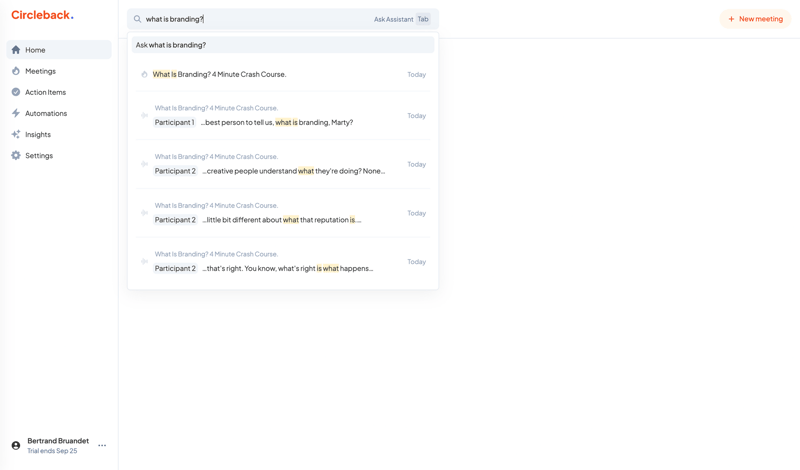Click the flame icon of the meeting result
This screenshot has height=470, width=800.
pos(144,75)
